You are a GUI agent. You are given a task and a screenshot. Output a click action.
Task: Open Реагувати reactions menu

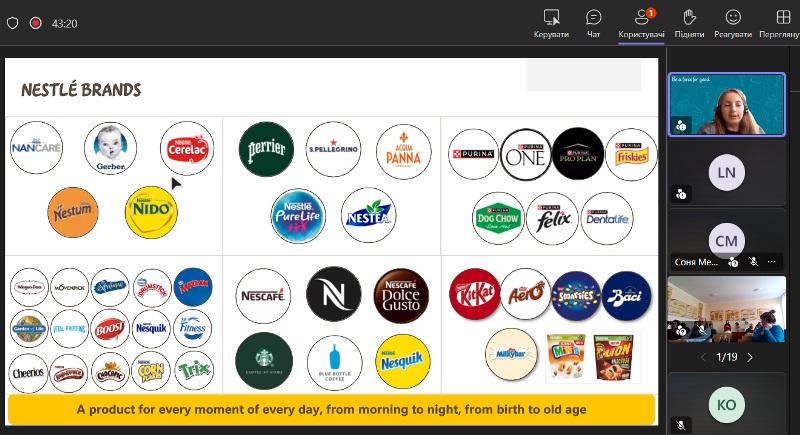[x=733, y=17]
